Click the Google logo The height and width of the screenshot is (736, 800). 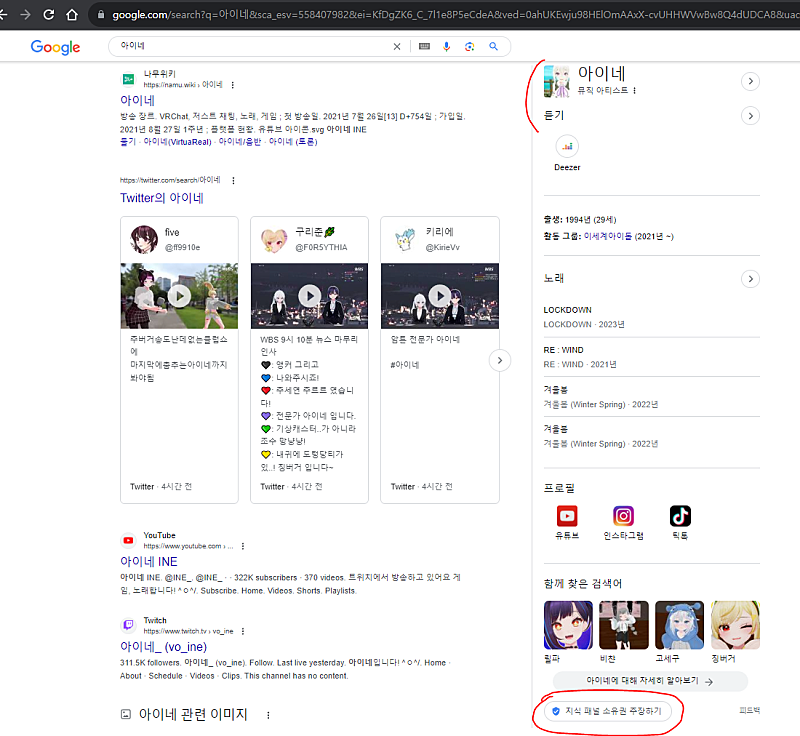coord(55,47)
